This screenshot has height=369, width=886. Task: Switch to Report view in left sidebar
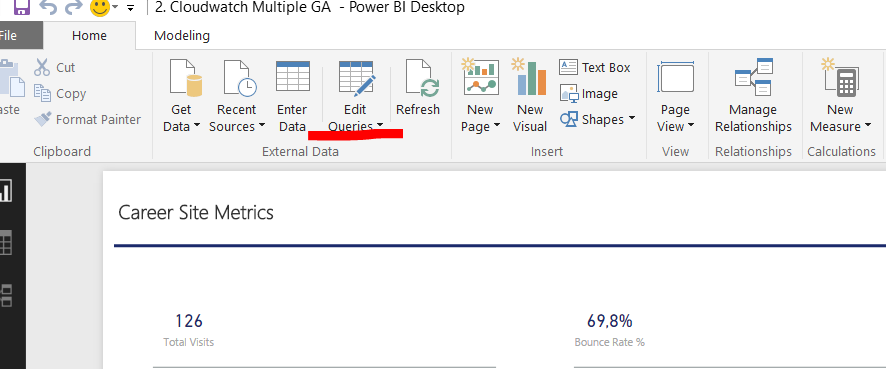tap(5, 190)
